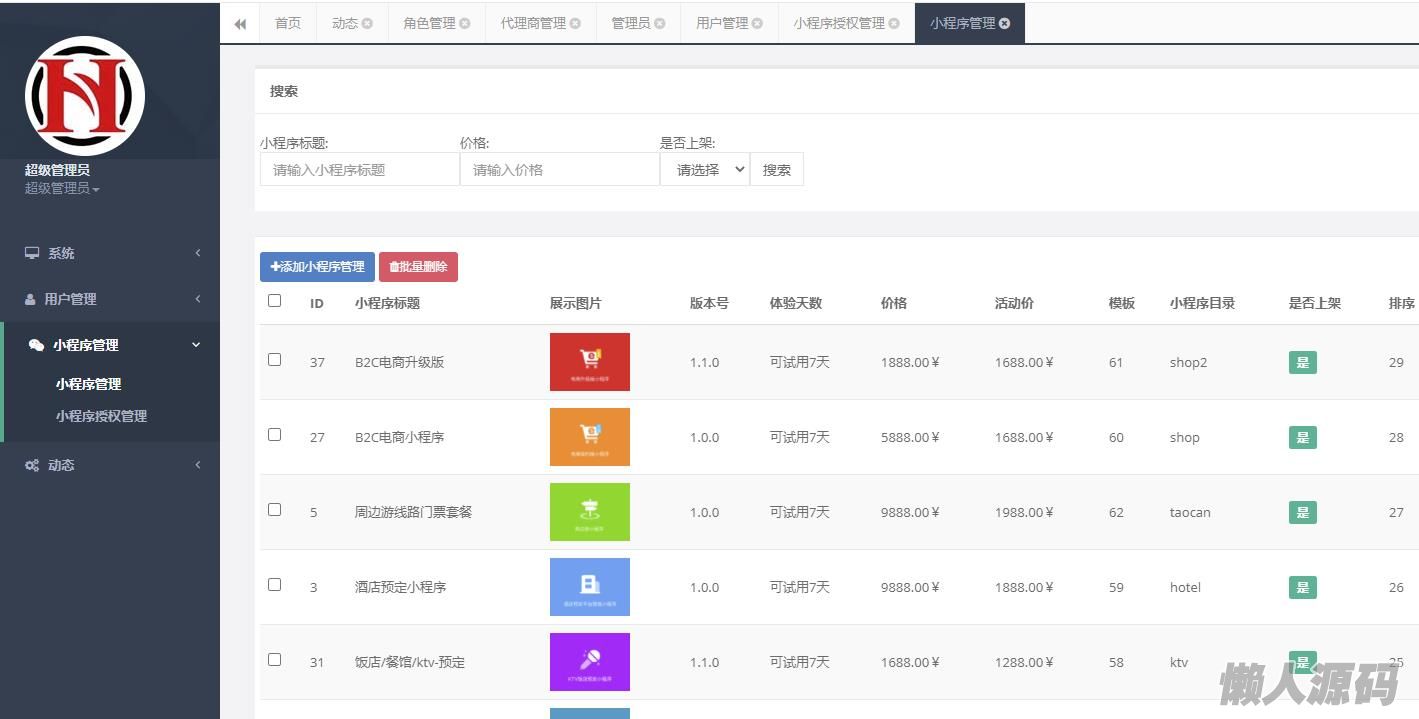Close the active 小程序管理 tab

click(x=1004, y=24)
